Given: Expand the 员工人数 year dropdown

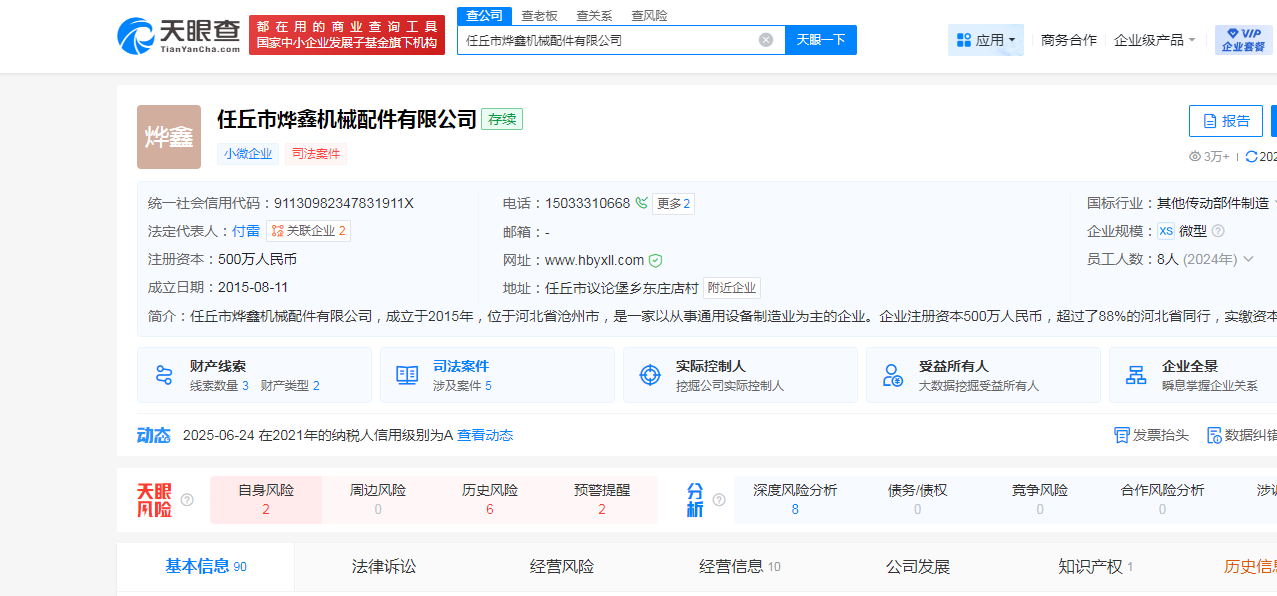Looking at the screenshot, I should pyautogui.click(x=1248, y=259).
